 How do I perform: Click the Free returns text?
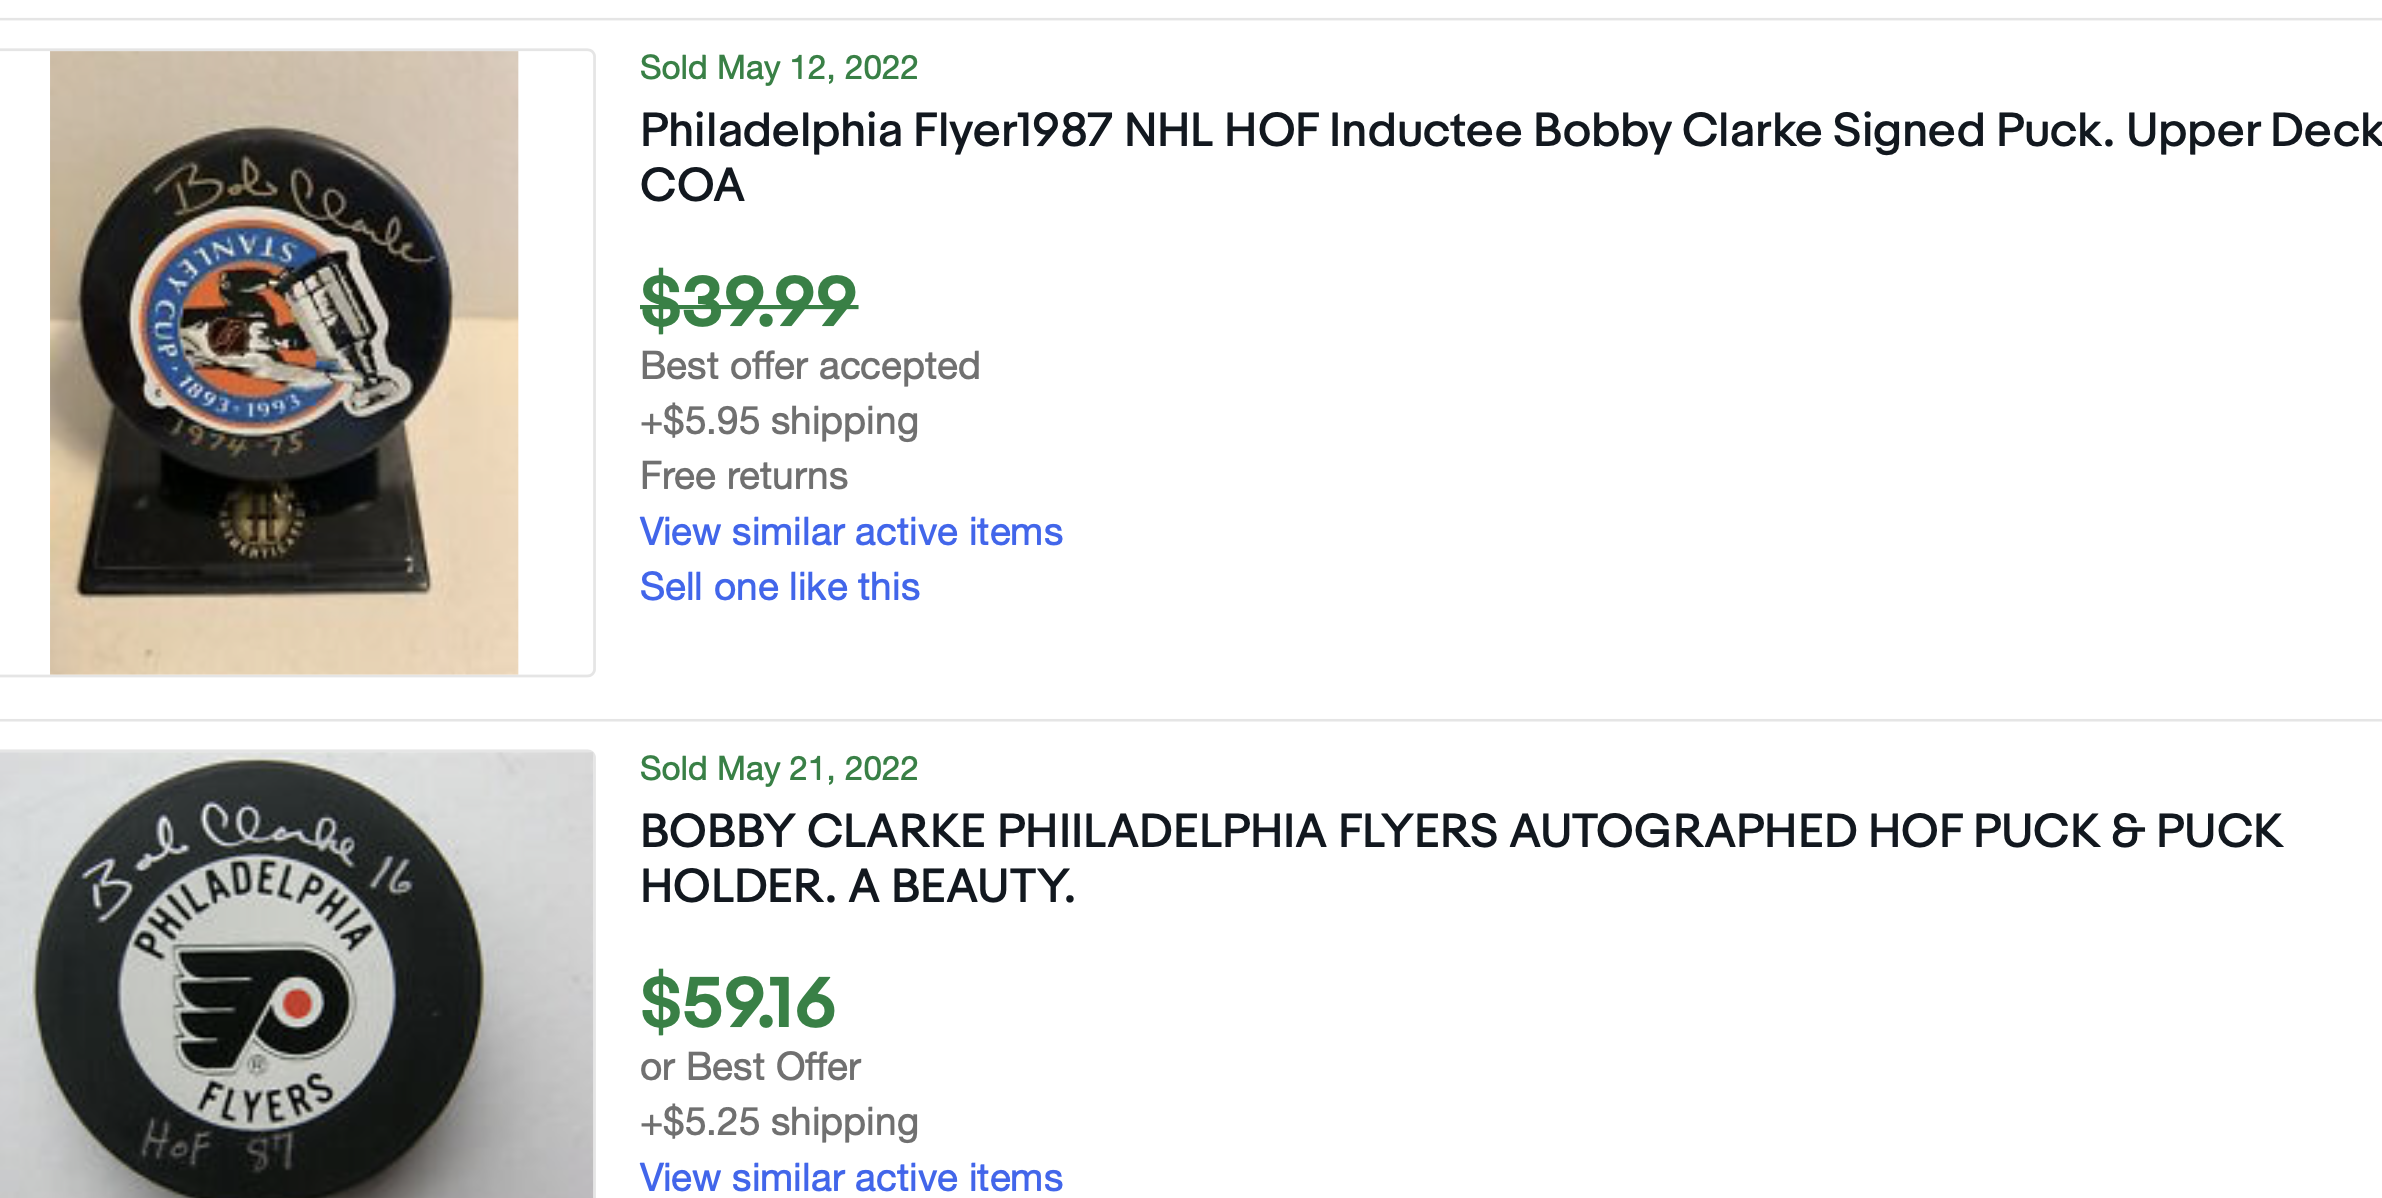tap(744, 476)
